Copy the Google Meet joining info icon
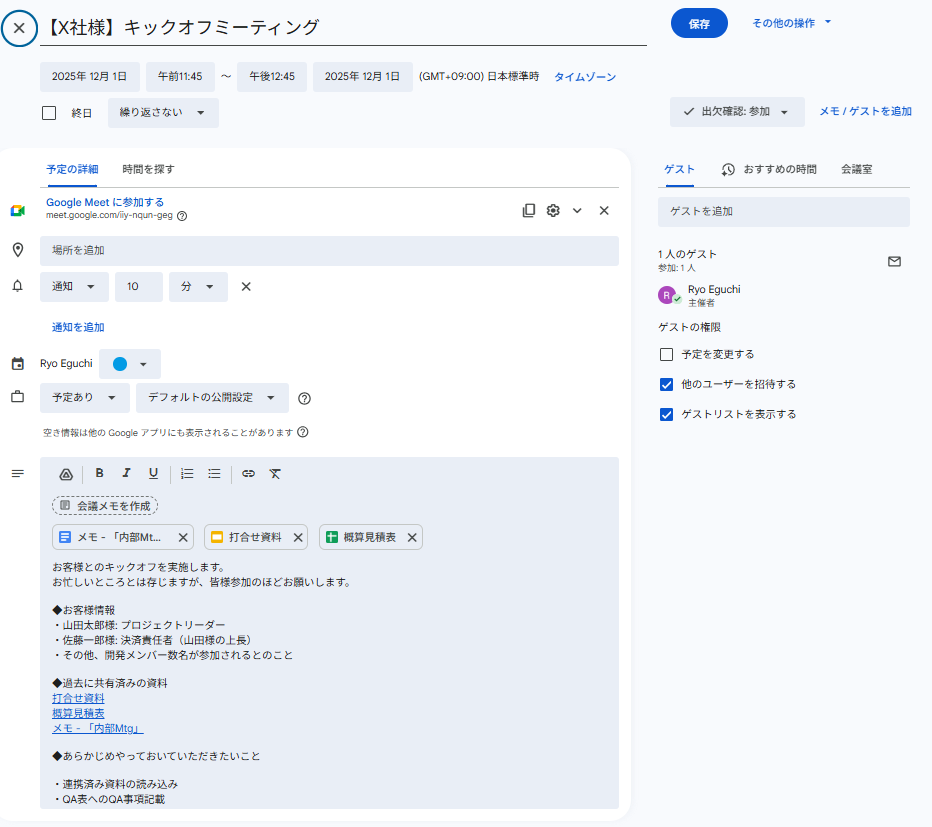Viewport: 932px width, 827px height. pyautogui.click(x=529, y=211)
